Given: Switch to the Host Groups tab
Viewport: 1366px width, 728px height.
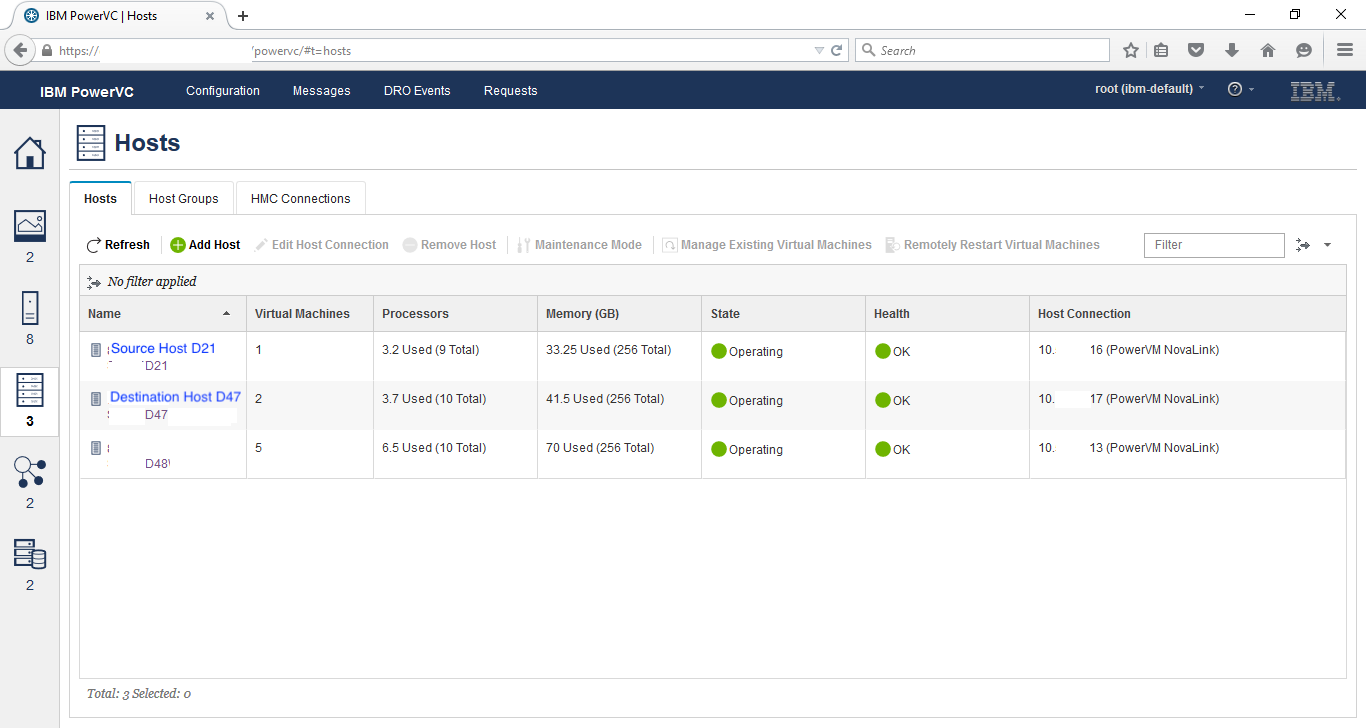Looking at the screenshot, I should pyautogui.click(x=184, y=199).
